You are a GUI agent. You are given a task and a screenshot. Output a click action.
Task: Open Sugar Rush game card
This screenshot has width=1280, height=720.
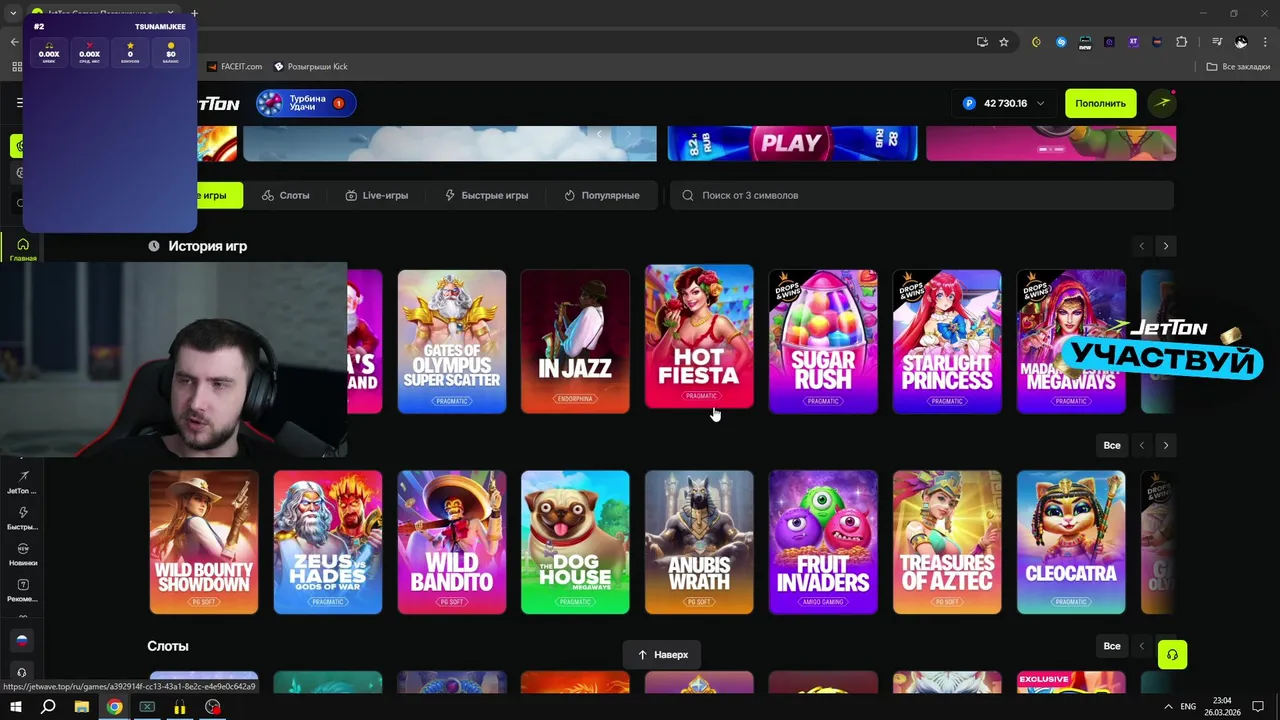pyautogui.click(x=823, y=341)
